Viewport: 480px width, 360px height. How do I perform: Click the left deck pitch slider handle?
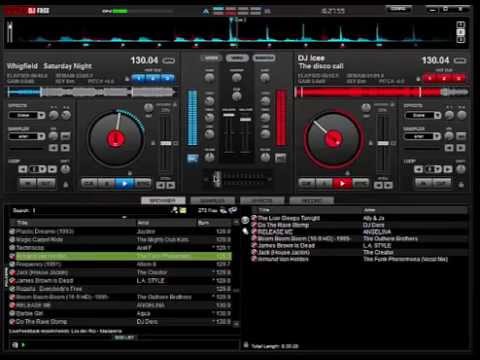tap(166, 143)
